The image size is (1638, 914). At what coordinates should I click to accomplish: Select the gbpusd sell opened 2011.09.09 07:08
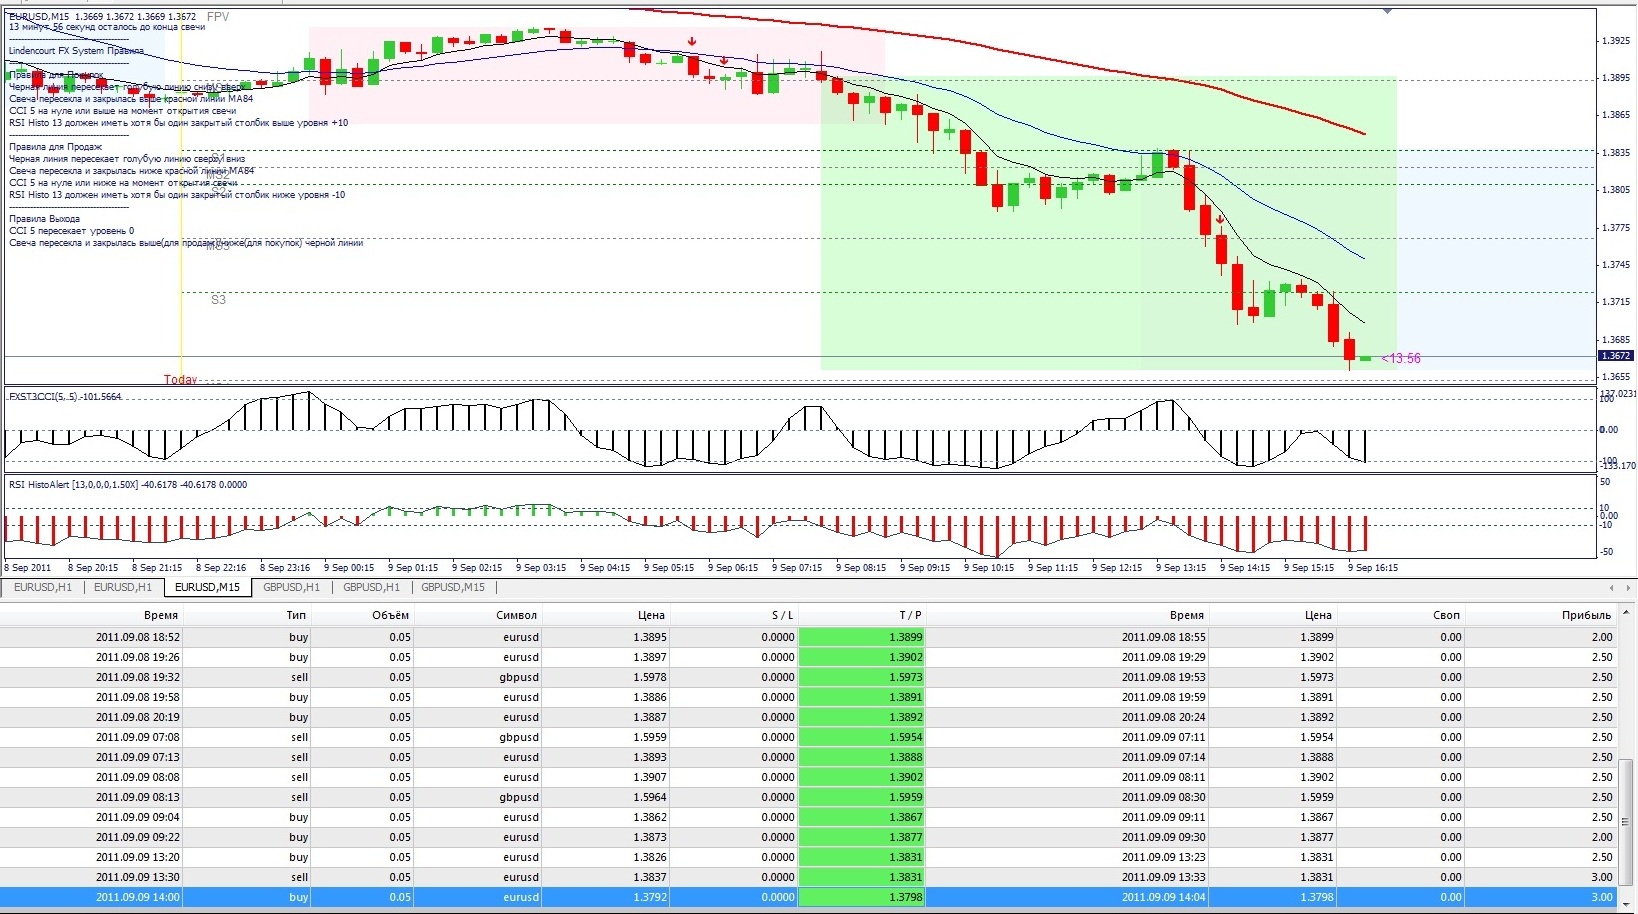coord(808,737)
